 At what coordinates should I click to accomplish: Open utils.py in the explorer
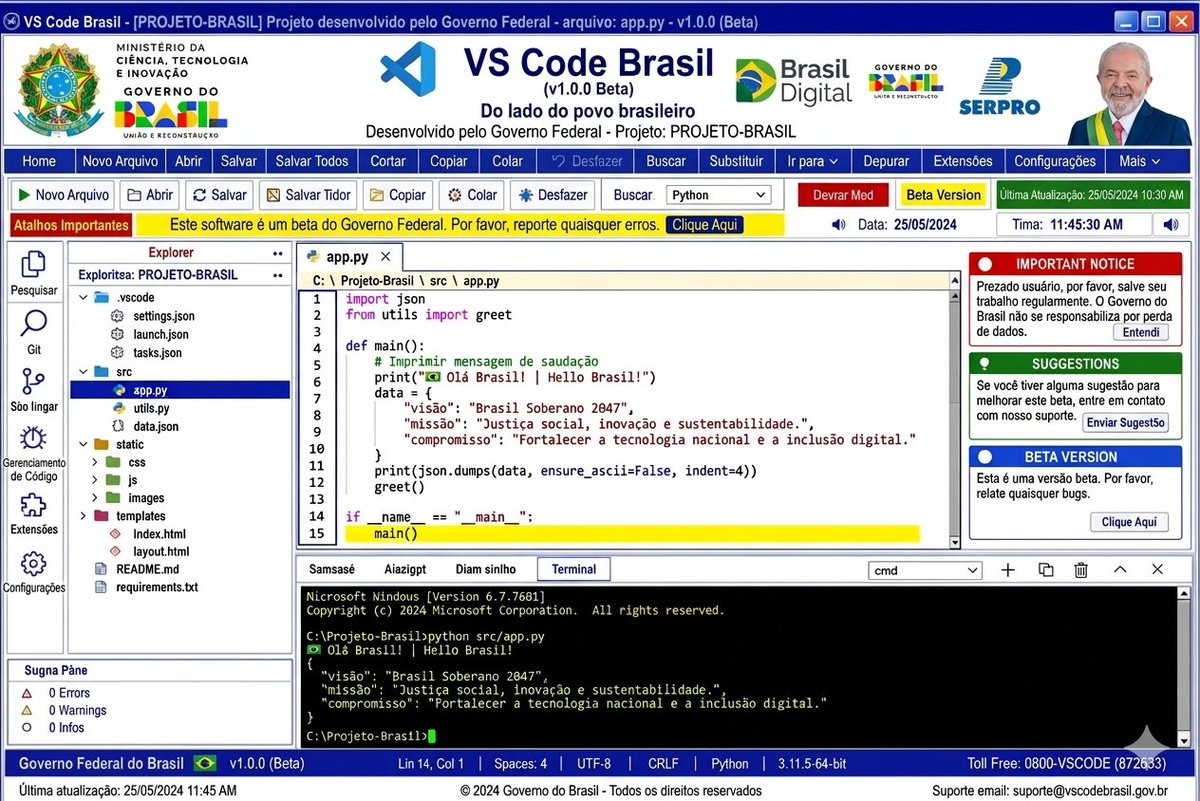[x=151, y=408]
